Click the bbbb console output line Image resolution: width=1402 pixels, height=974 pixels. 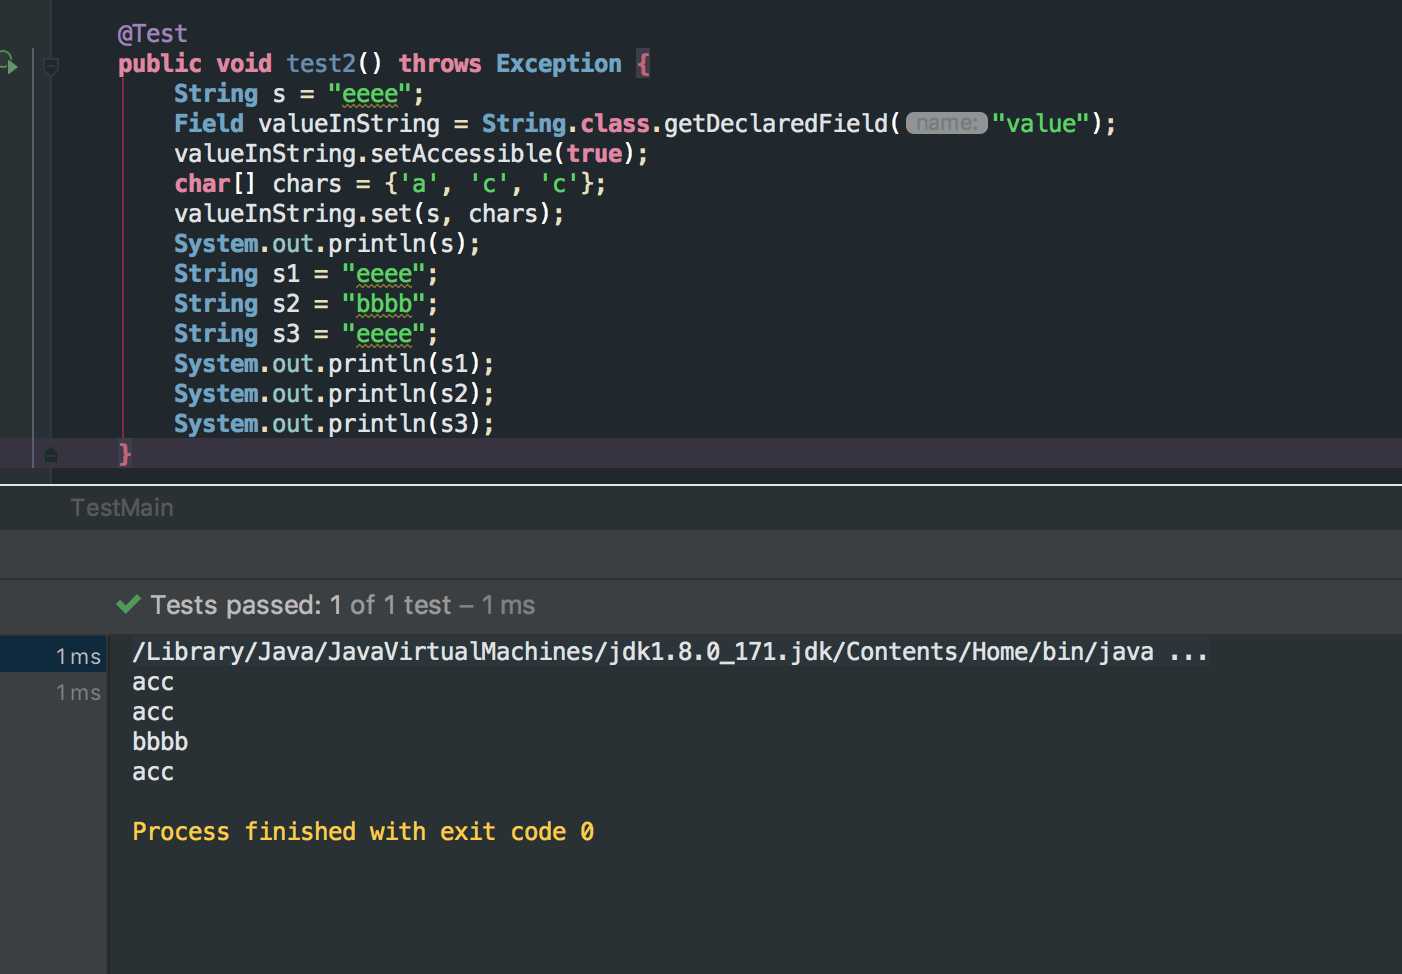click(x=160, y=742)
